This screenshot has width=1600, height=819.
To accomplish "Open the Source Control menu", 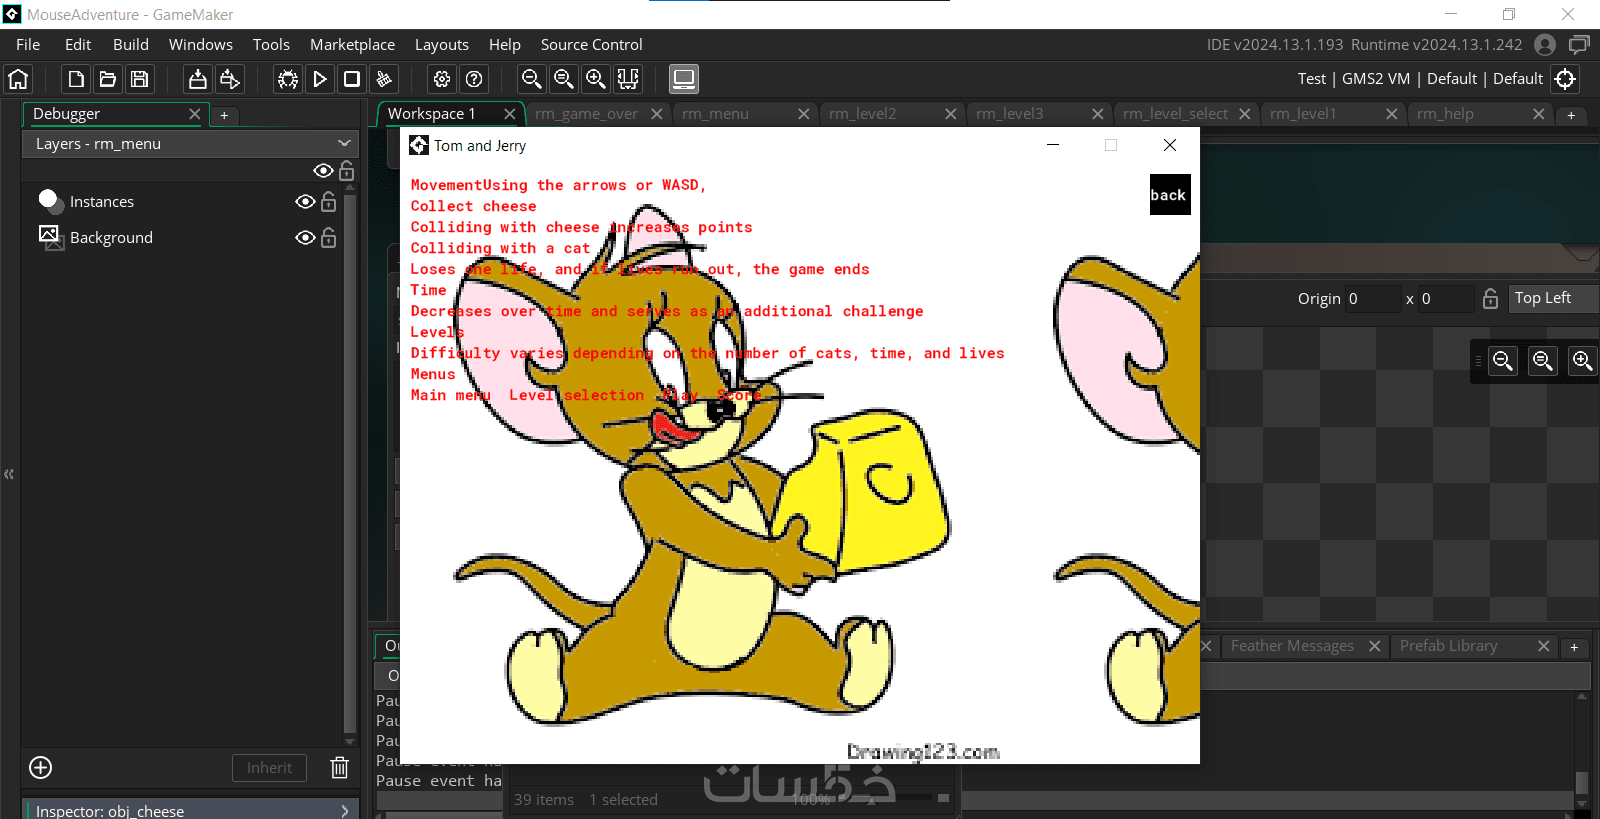I will pyautogui.click(x=592, y=45).
